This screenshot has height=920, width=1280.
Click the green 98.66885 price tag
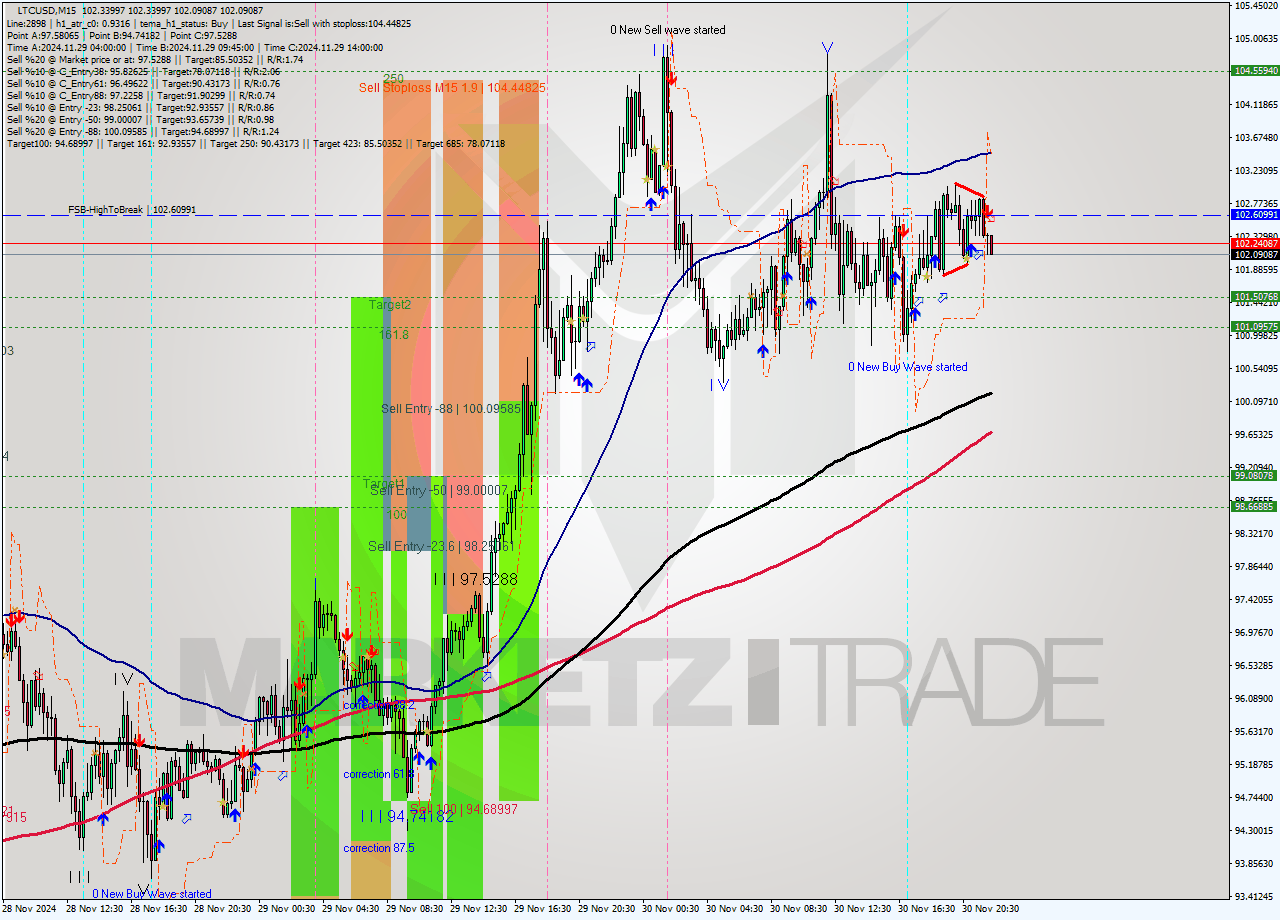pos(1254,507)
